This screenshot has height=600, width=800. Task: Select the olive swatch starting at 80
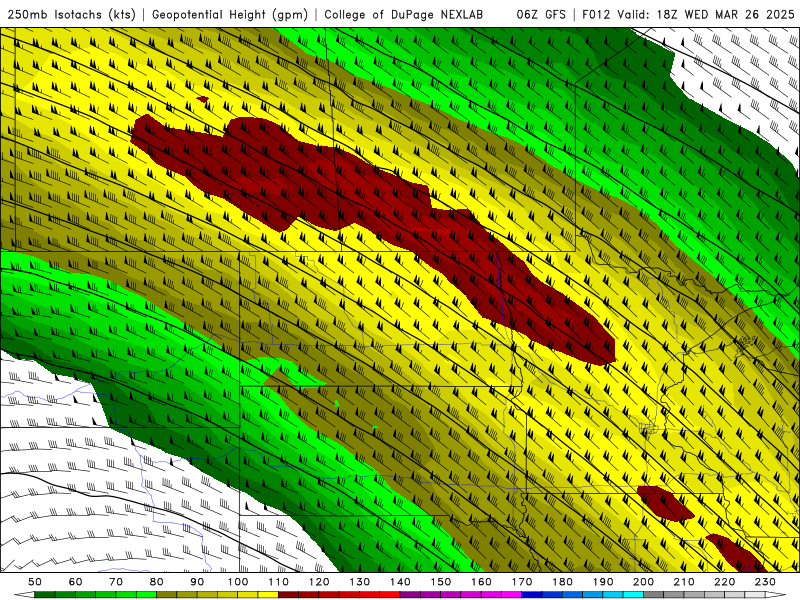click(167, 595)
